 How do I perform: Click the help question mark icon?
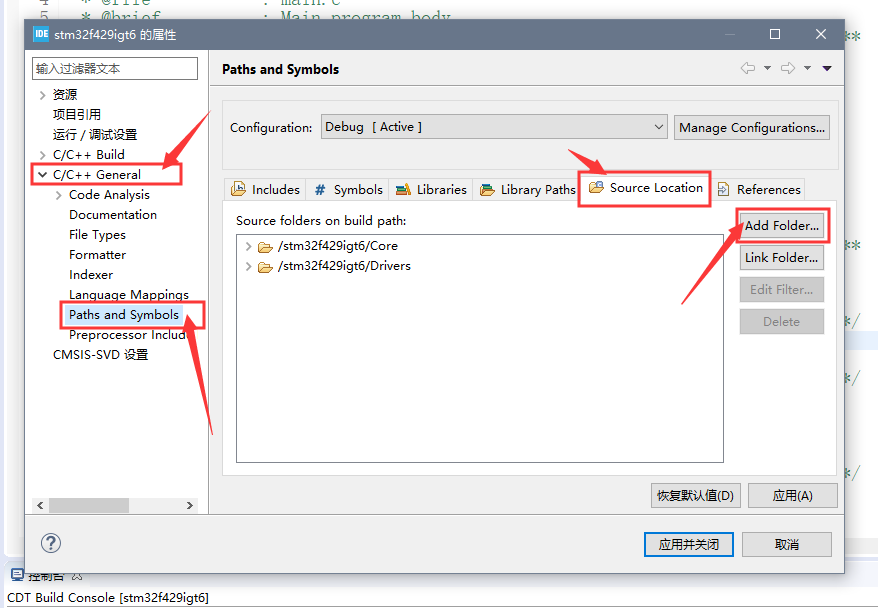coord(50,543)
